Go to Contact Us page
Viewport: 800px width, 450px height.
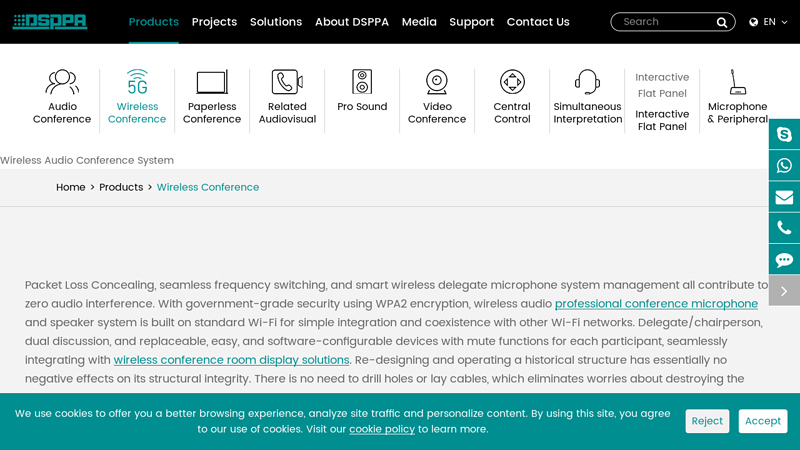tap(538, 22)
